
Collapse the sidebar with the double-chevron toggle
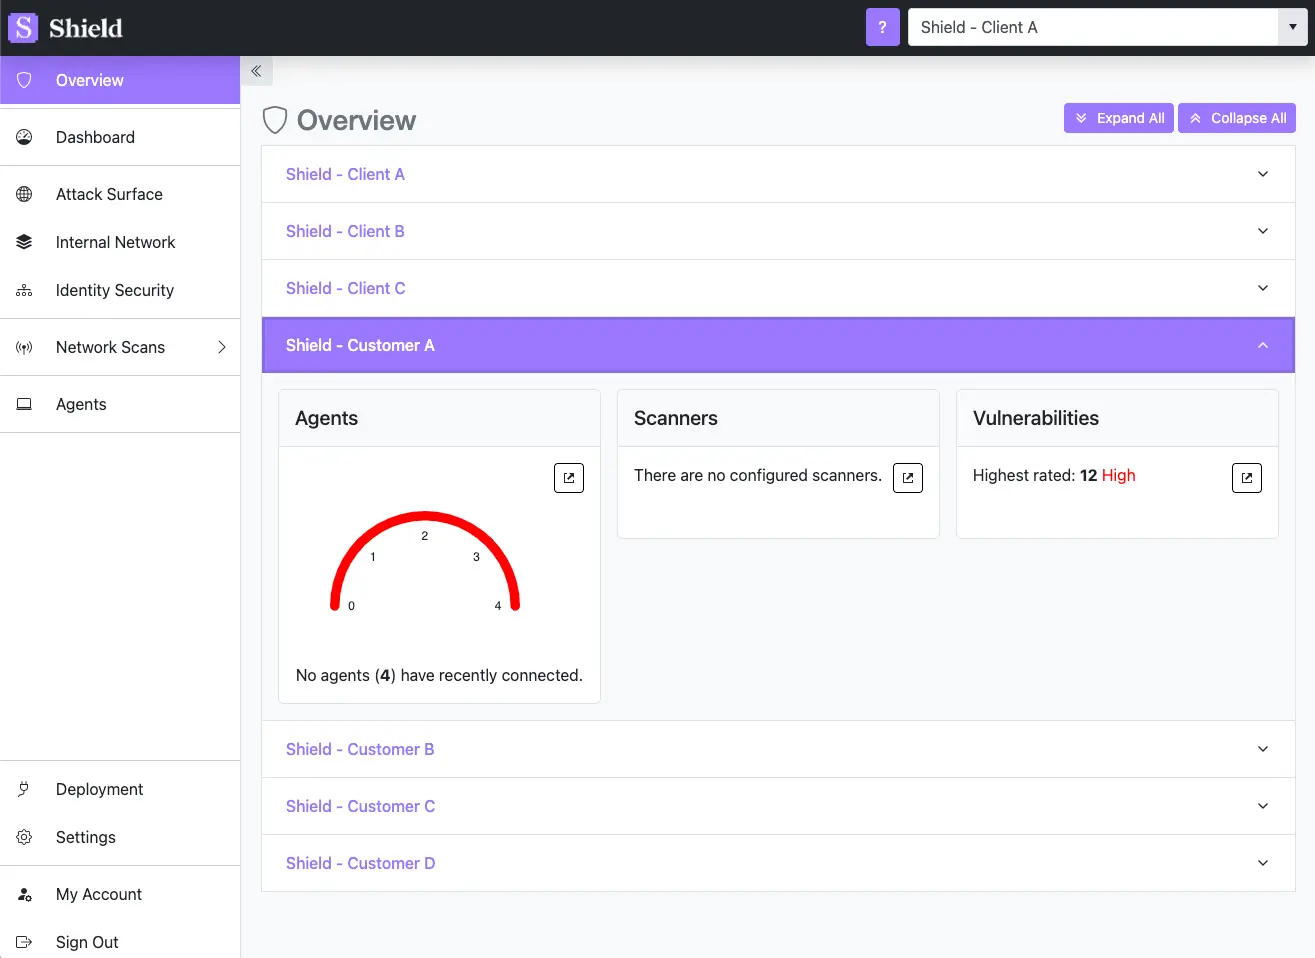click(256, 71)
